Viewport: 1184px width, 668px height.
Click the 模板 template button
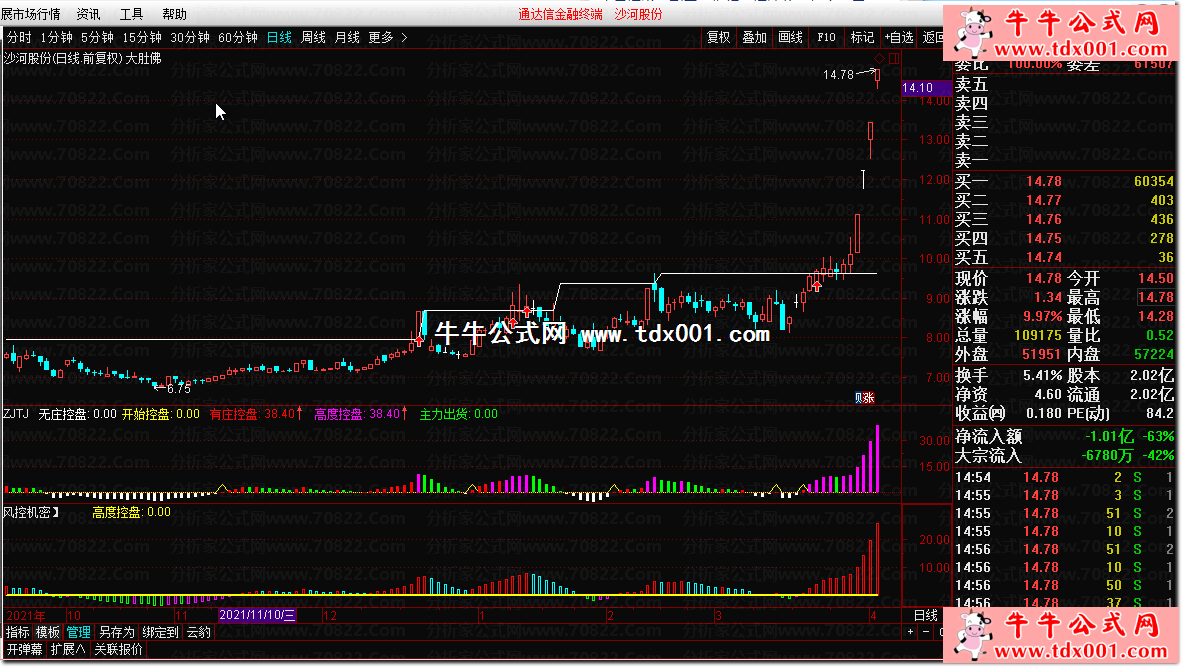48,633
